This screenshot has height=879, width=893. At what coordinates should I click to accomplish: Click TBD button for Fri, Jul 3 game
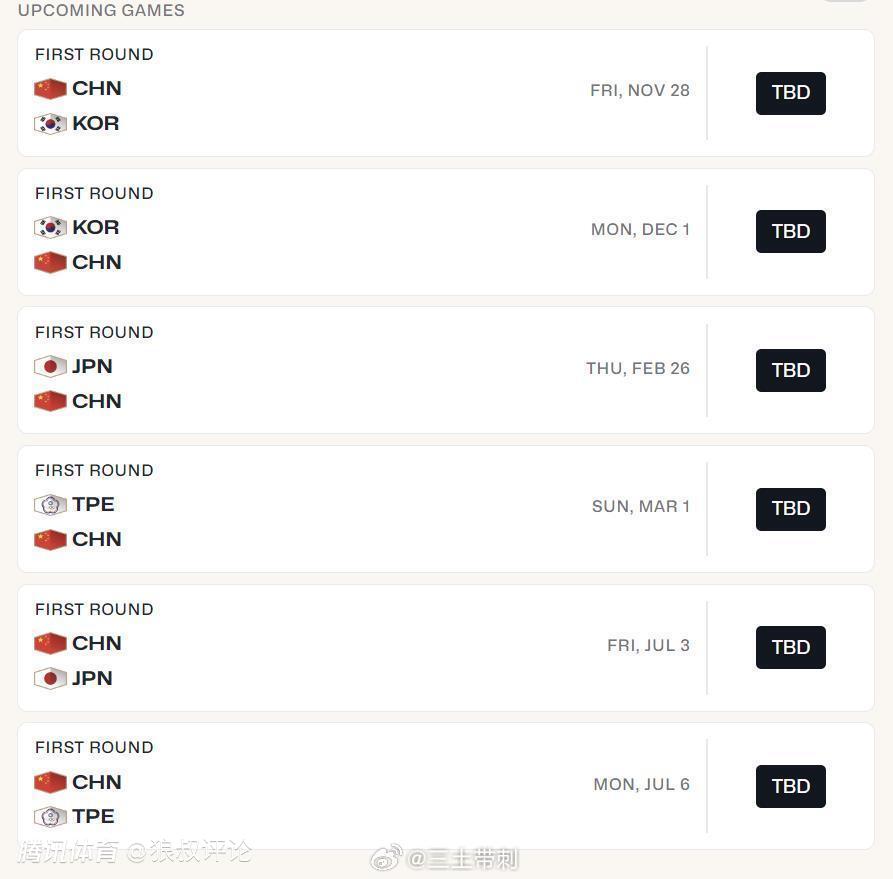click(x=790, y=648)
